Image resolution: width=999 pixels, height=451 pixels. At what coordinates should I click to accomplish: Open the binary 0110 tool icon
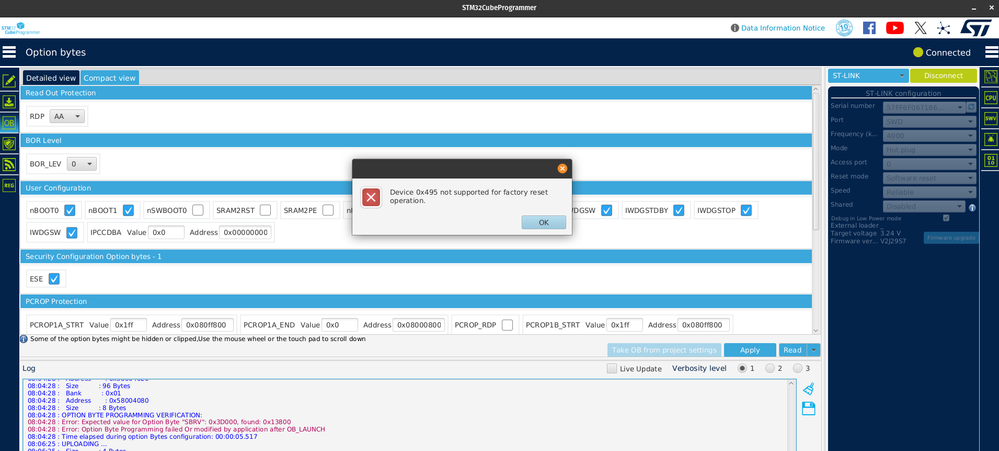(991, 159)
